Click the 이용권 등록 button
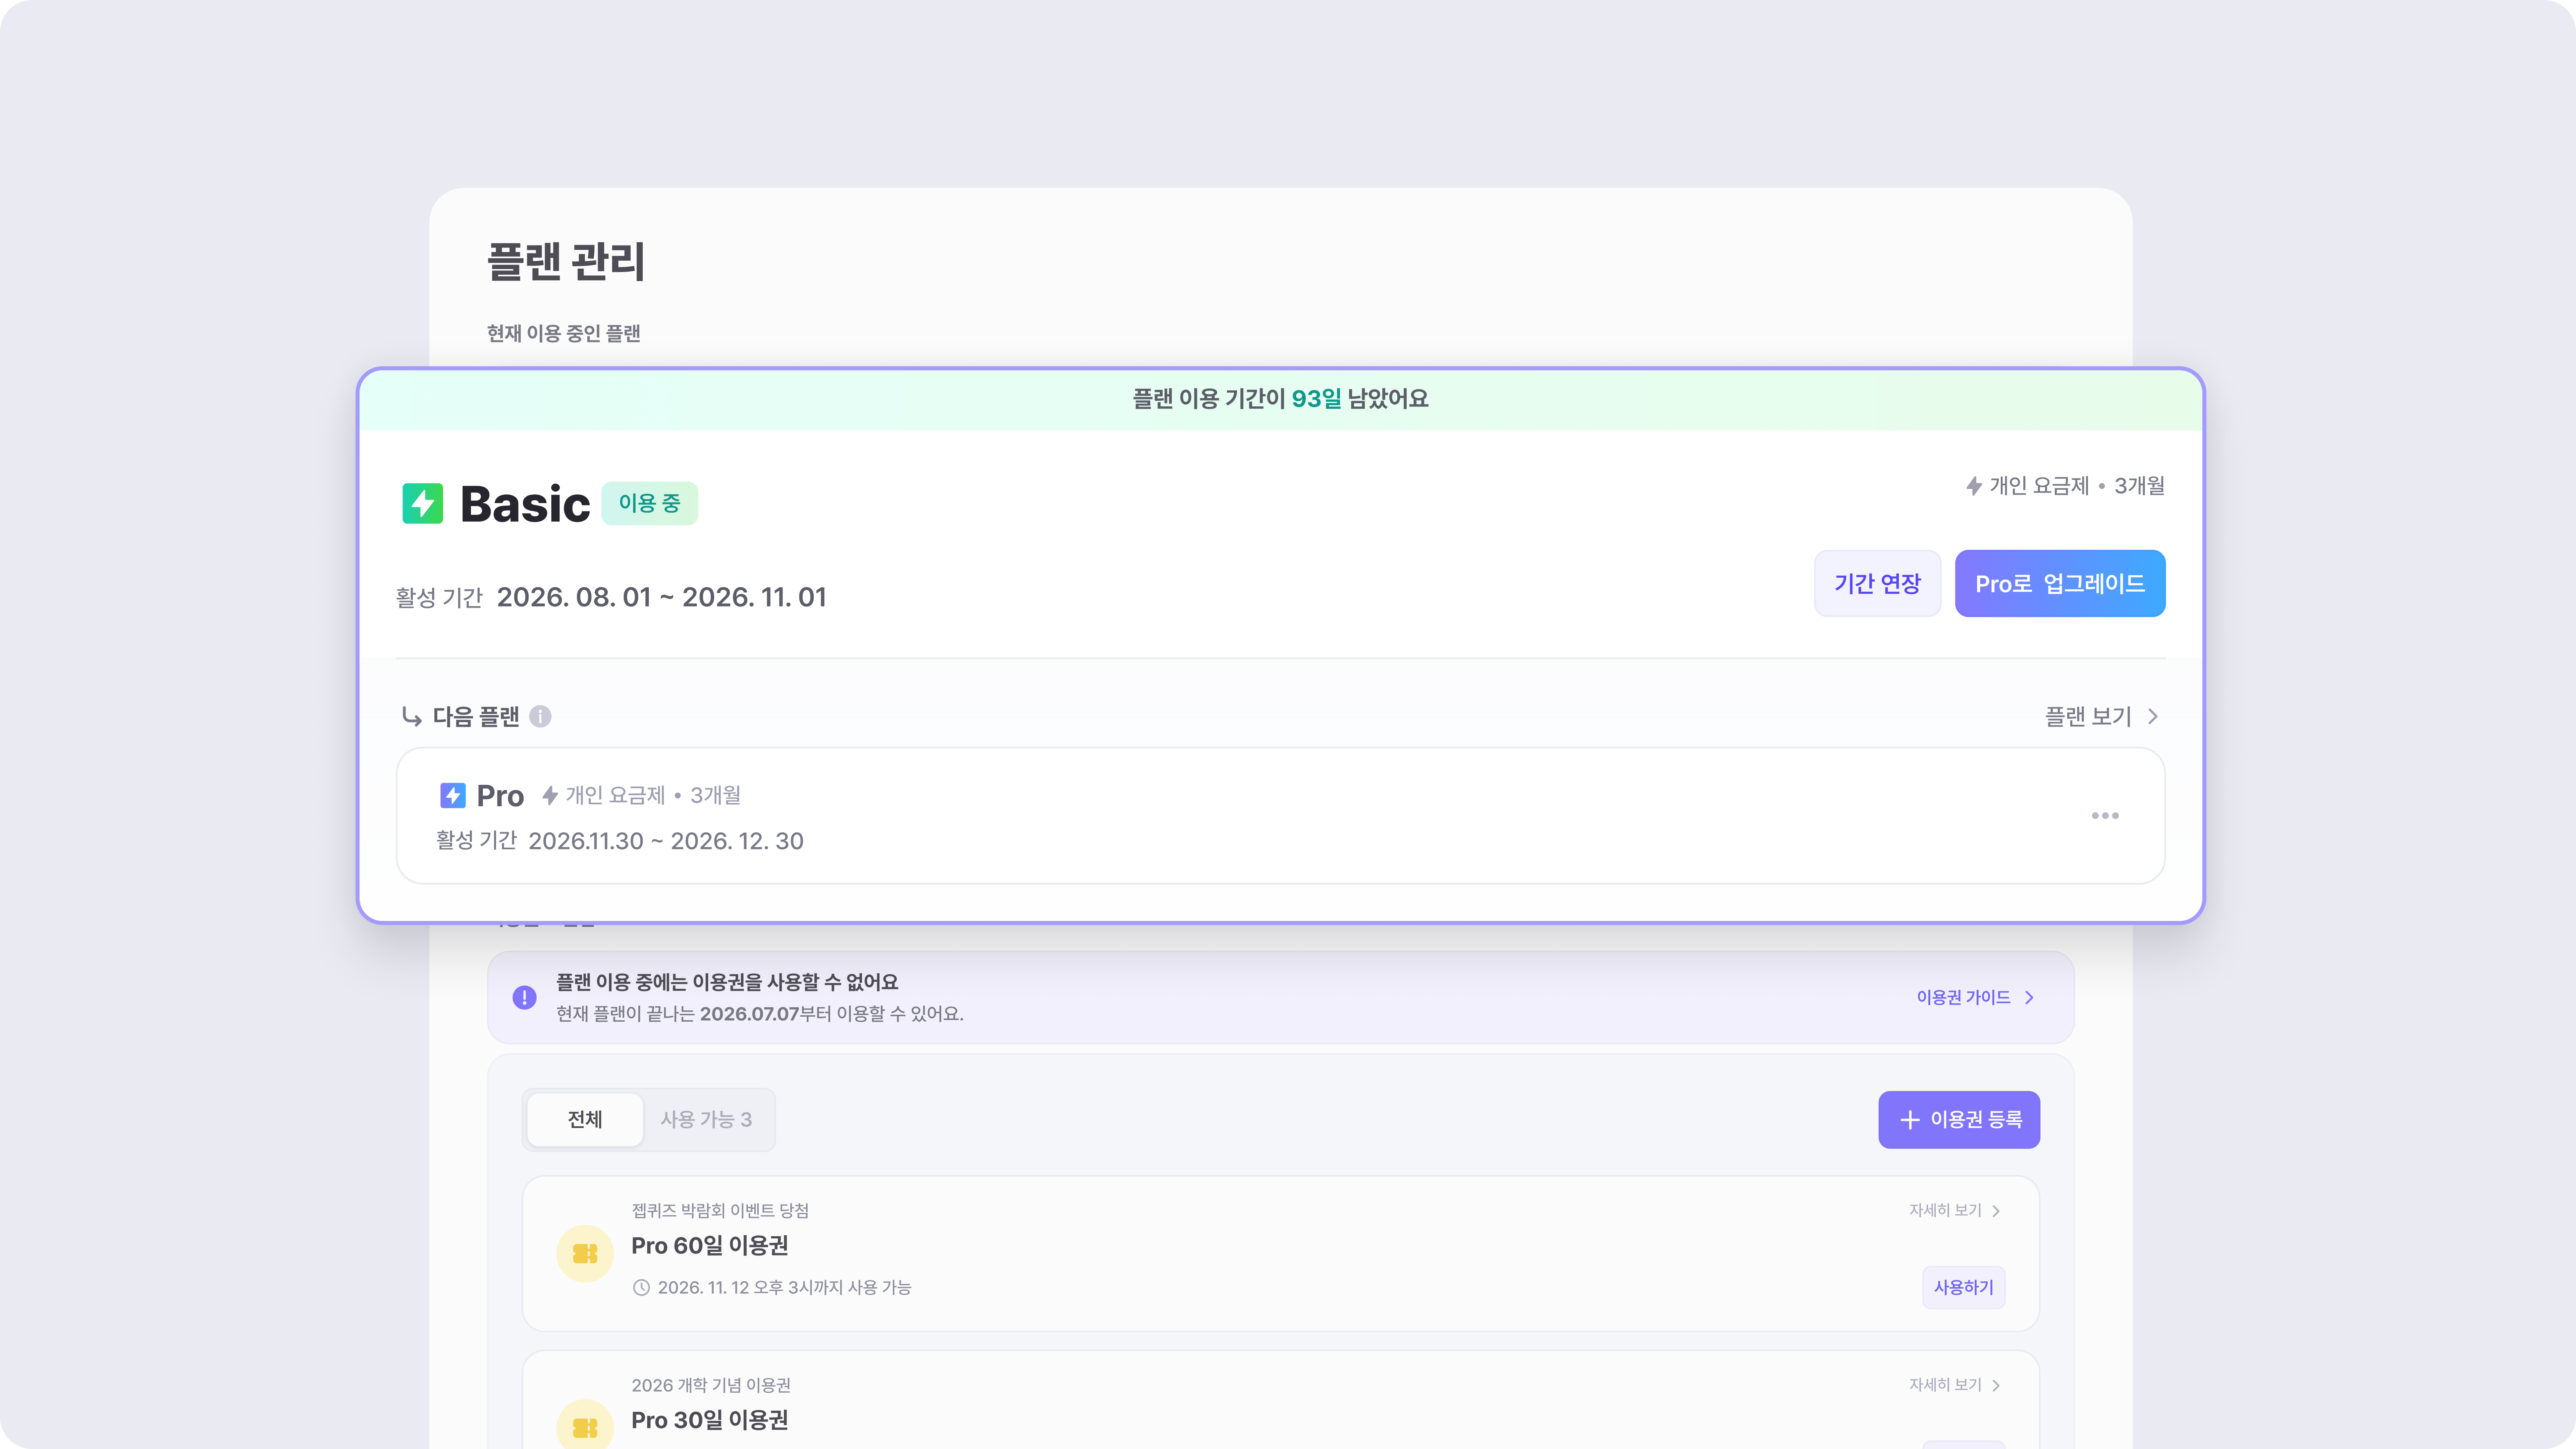 pos(1959,1119)
